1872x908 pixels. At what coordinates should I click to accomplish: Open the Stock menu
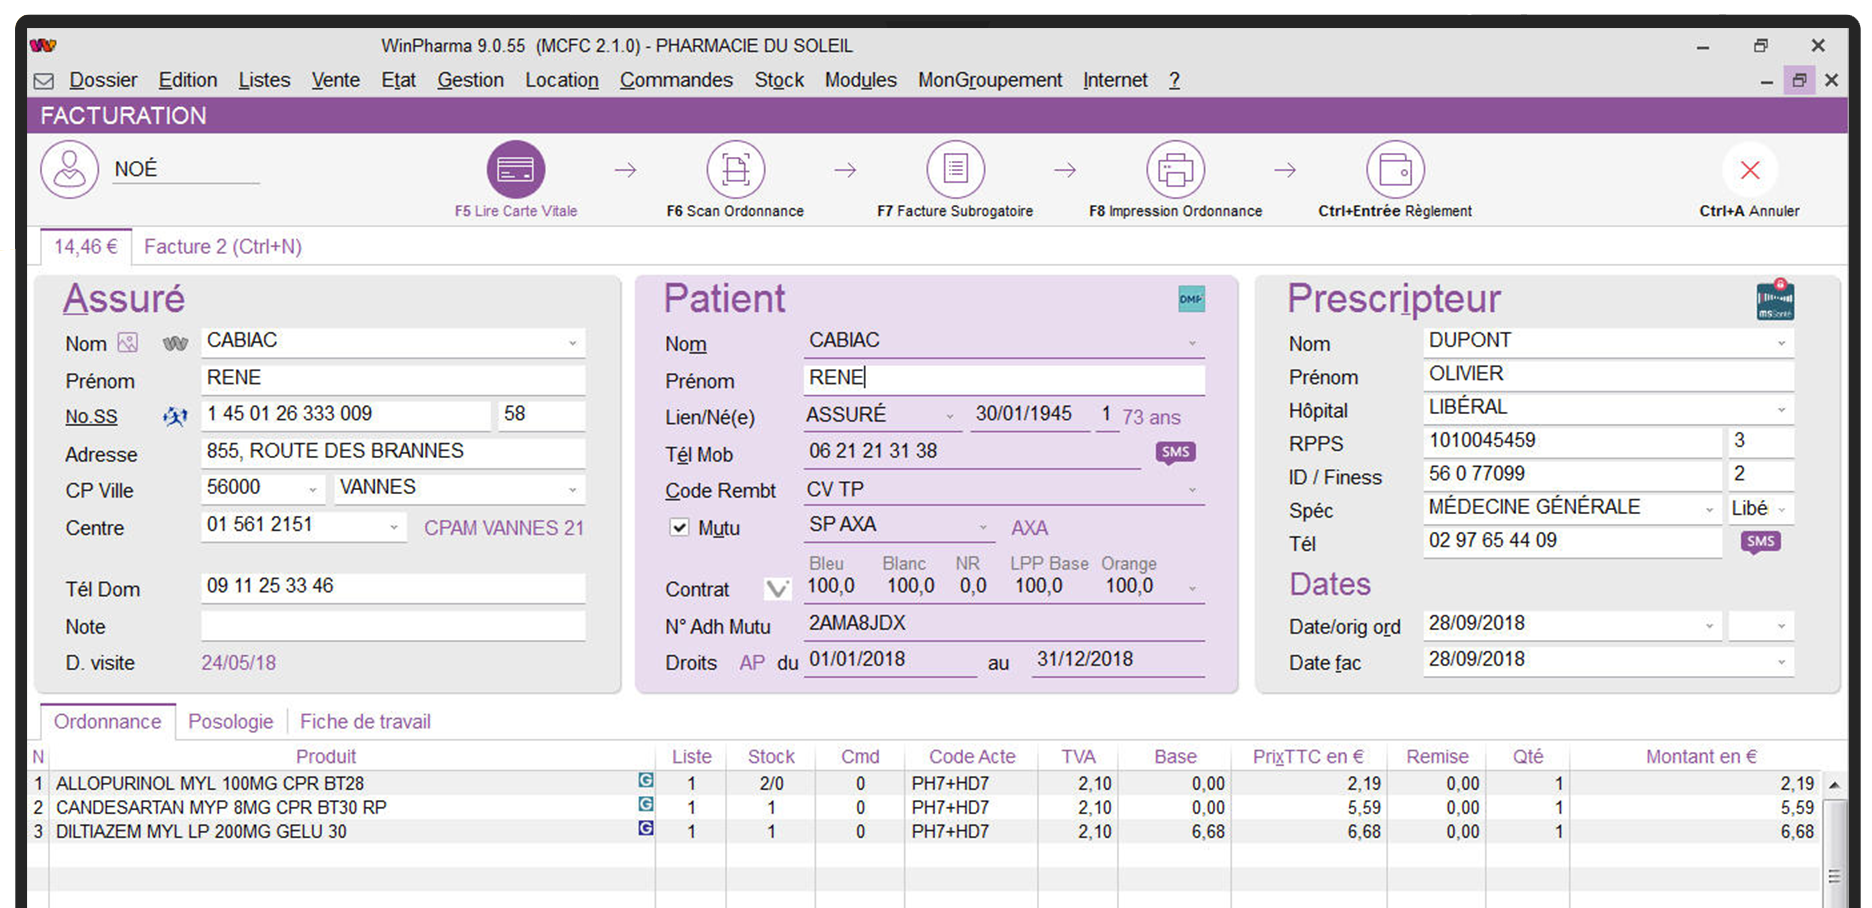click(x=779, y=80)
